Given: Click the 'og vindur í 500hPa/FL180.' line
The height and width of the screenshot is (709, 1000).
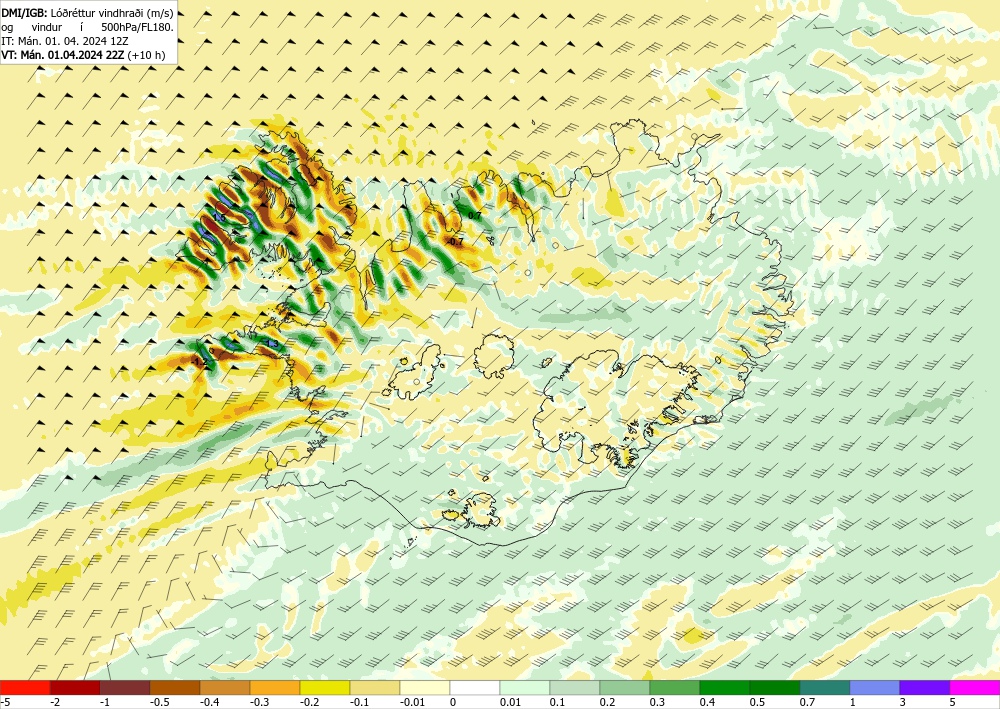Looking at the screenshot, I should [x=87, y=27].
